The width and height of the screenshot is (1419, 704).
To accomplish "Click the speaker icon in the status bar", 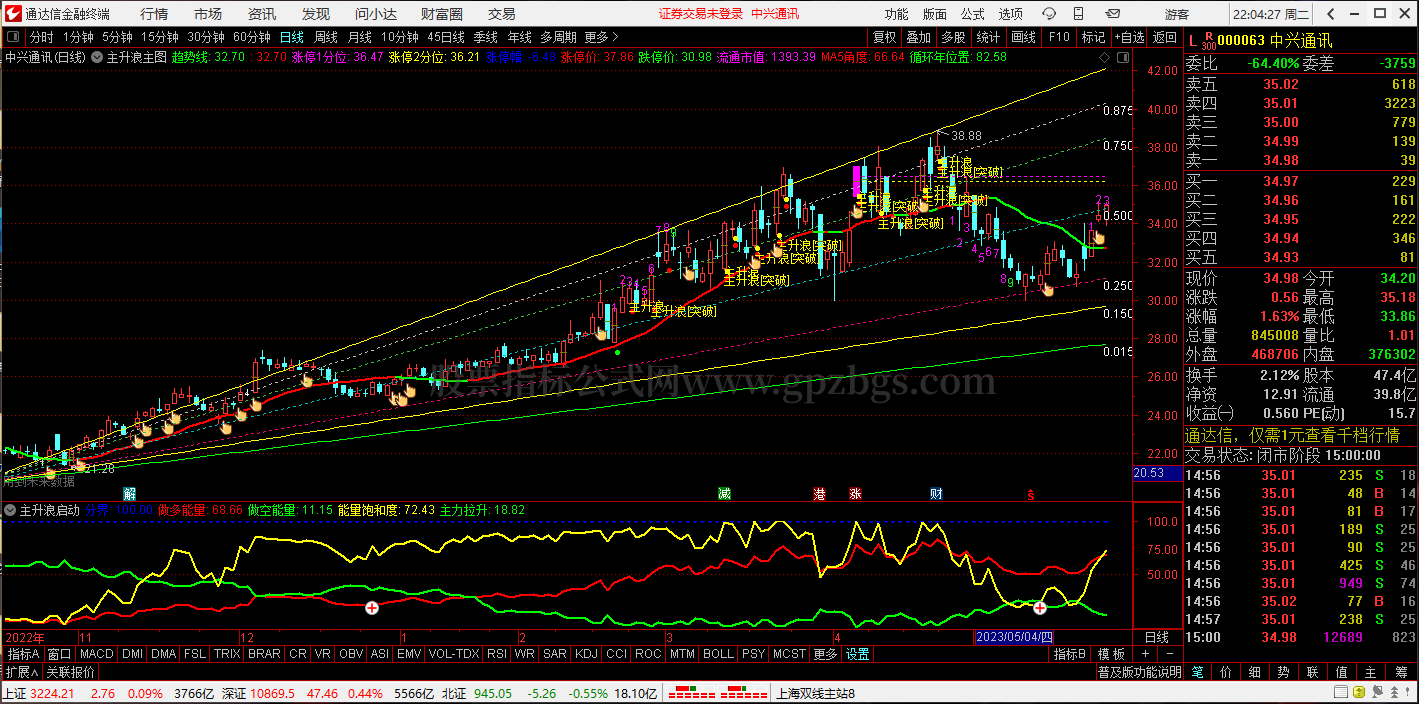I will click(1379, 693).
